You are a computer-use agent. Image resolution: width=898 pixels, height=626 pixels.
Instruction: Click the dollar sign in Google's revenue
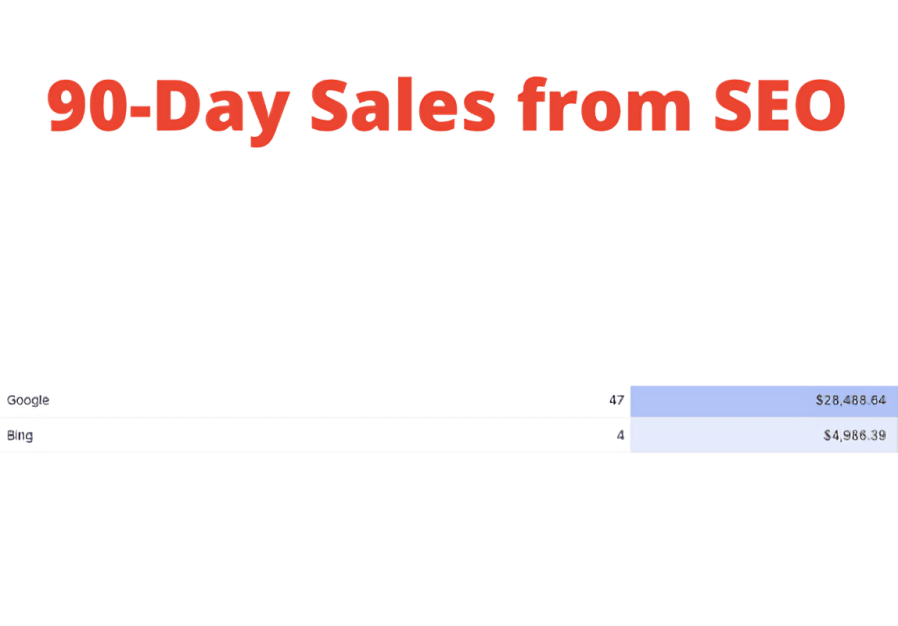coord(819,400)
